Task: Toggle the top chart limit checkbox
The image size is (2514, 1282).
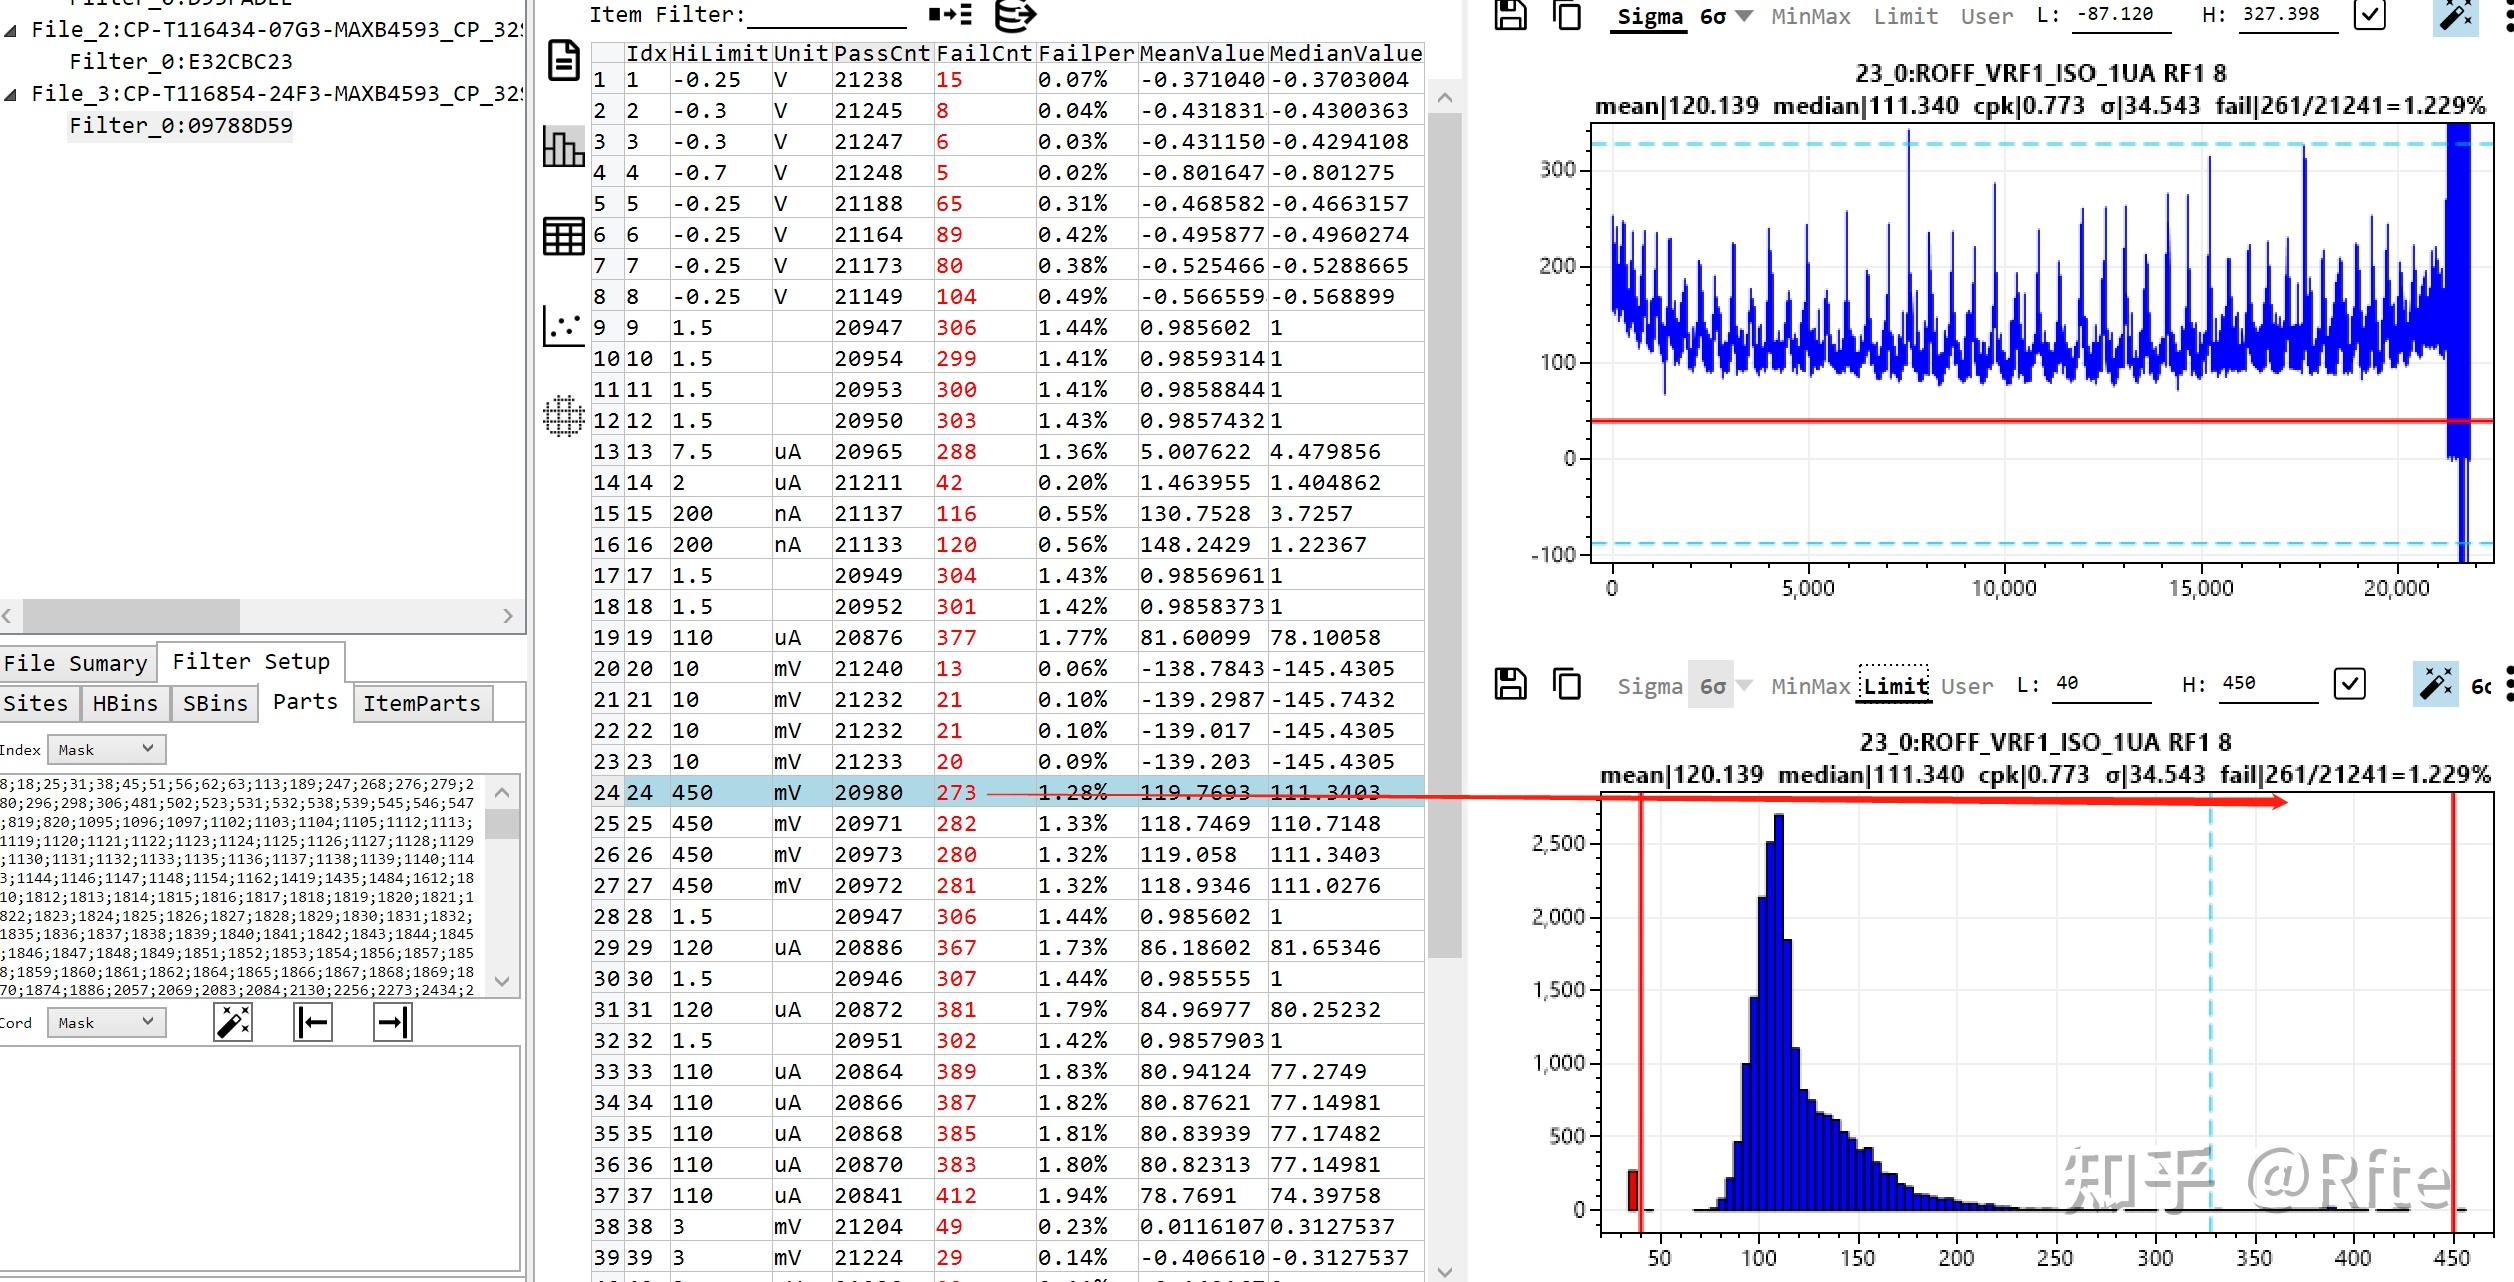Action: pyautogui.click(x=2370, y=15)
